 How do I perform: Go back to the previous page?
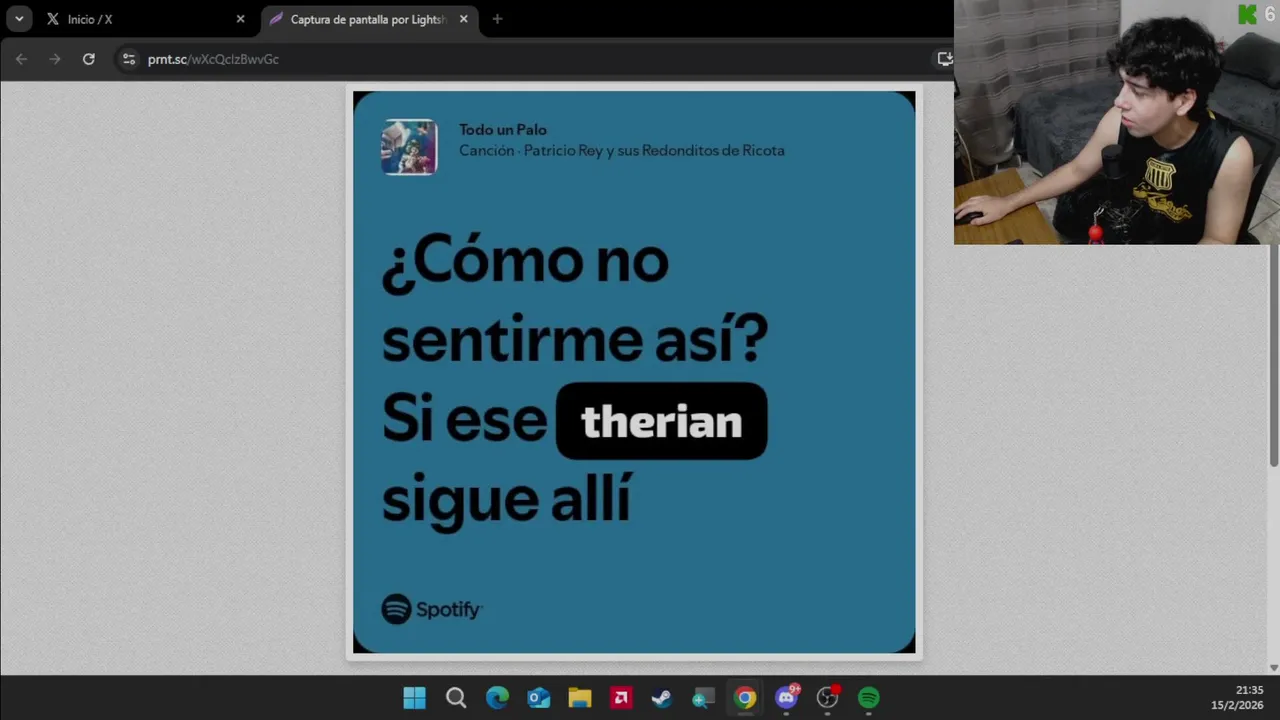[21, 59]
